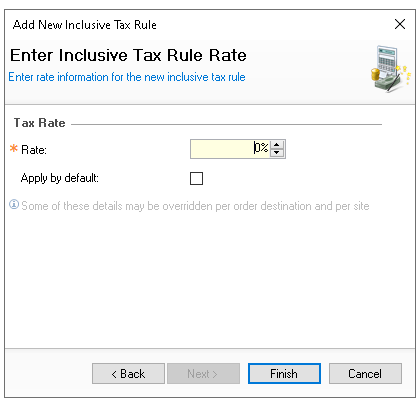Click the blue rate information subtitle text
Image resolution: width=420 pixels, height=401 pixels.
127,77
